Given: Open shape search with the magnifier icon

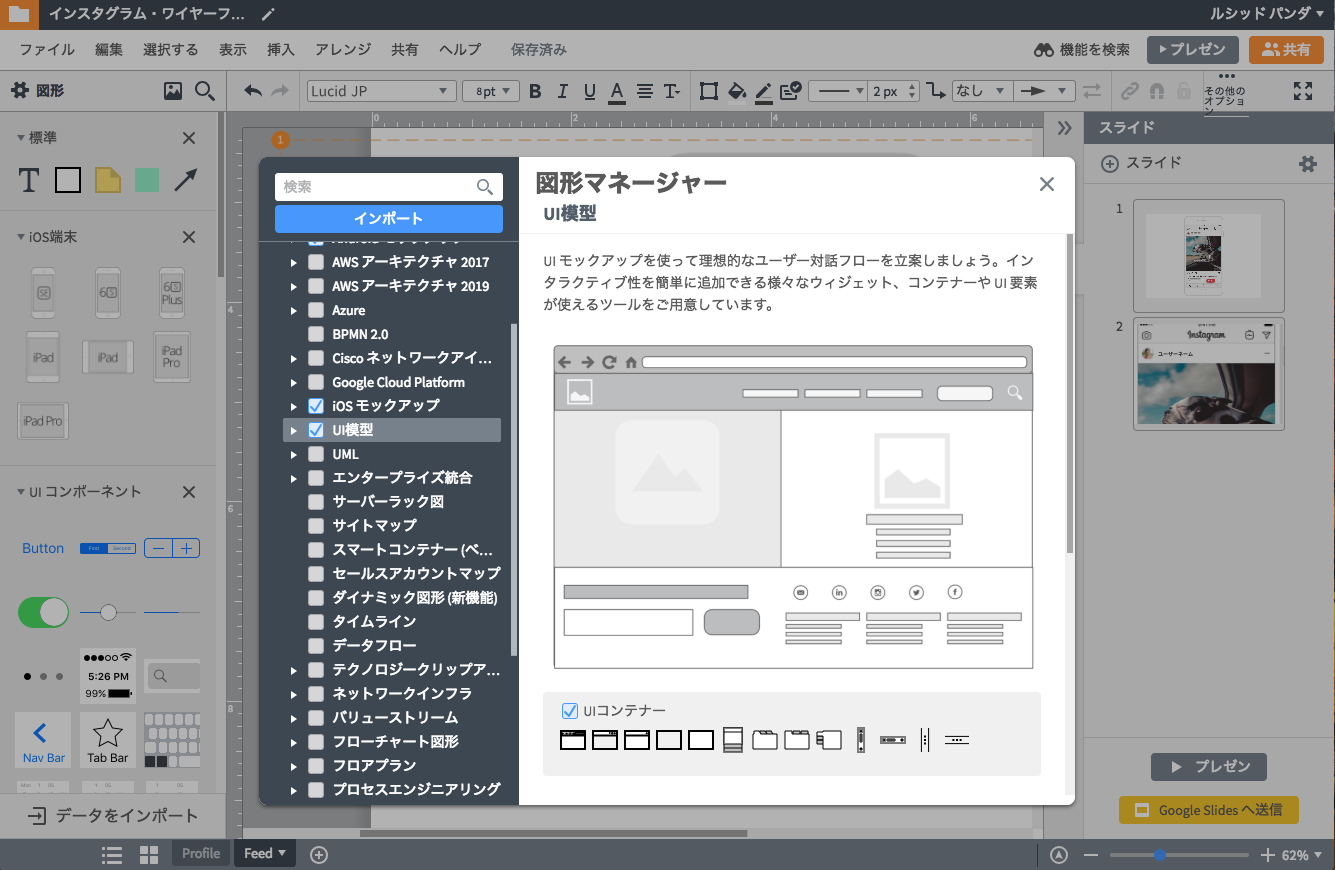Looking at the screenshot, I should 205,91.
